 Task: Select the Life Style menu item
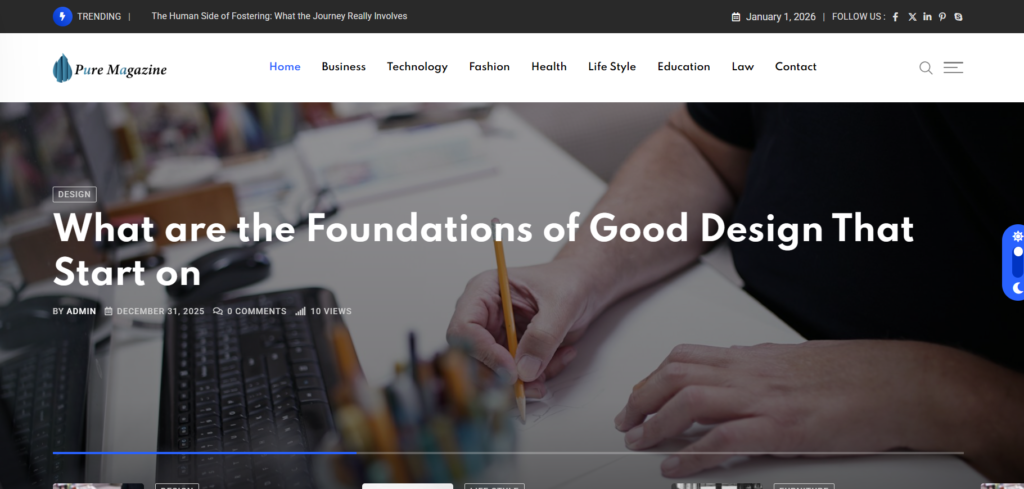[612, 67]
